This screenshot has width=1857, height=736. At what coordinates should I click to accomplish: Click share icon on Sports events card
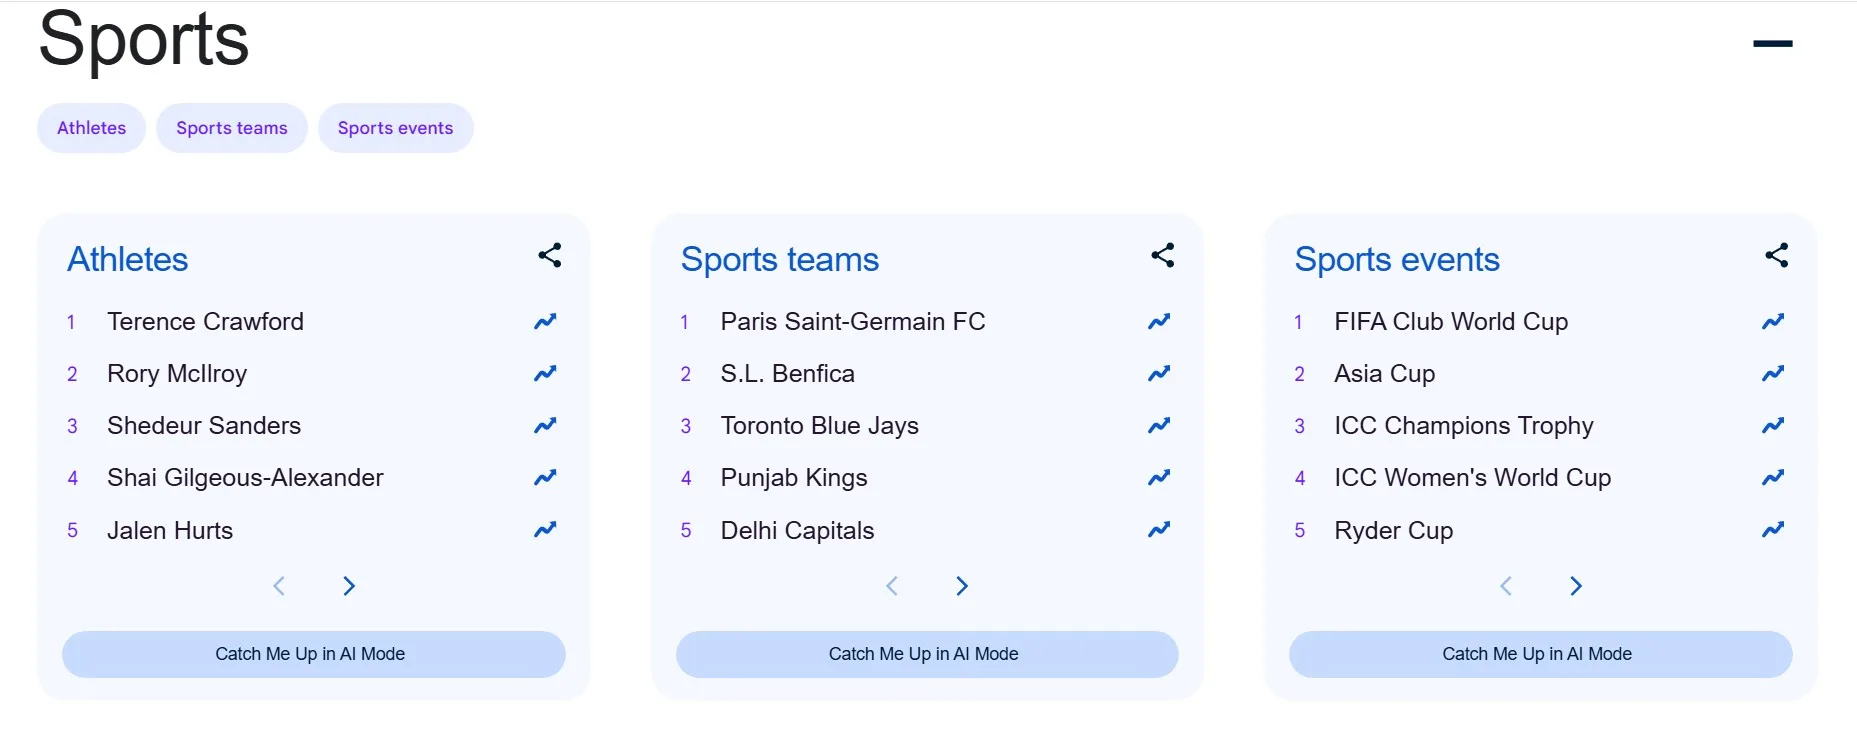click(x=1777, y=255)
